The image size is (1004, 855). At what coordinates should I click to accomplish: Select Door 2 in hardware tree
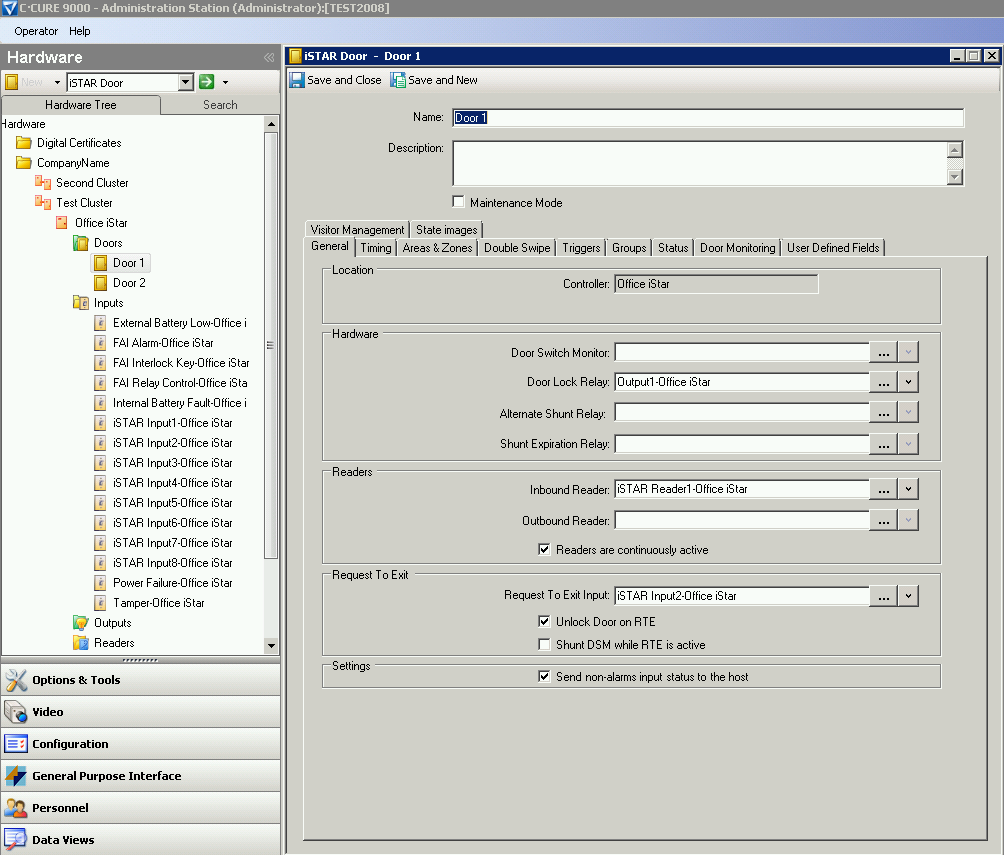pyautogui.click(x=129, y=283)
